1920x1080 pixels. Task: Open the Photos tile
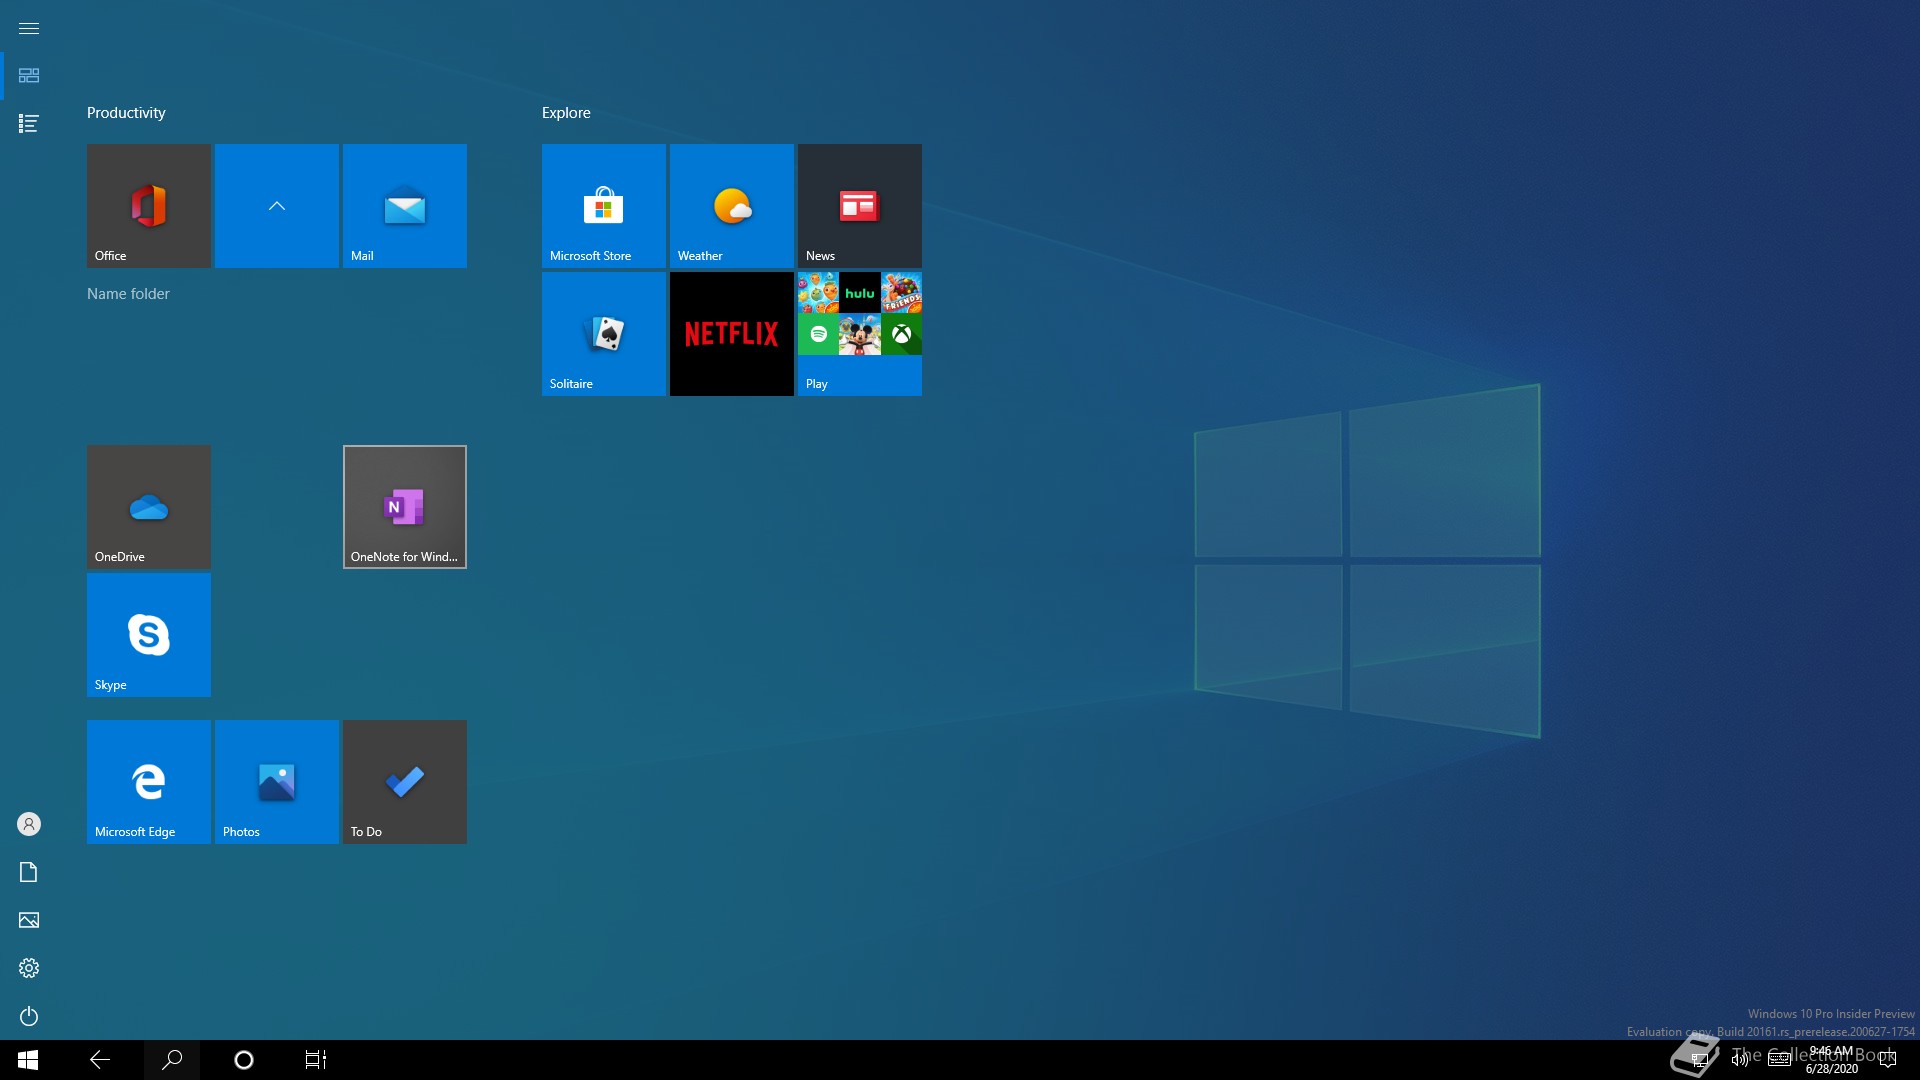(277, 782)
